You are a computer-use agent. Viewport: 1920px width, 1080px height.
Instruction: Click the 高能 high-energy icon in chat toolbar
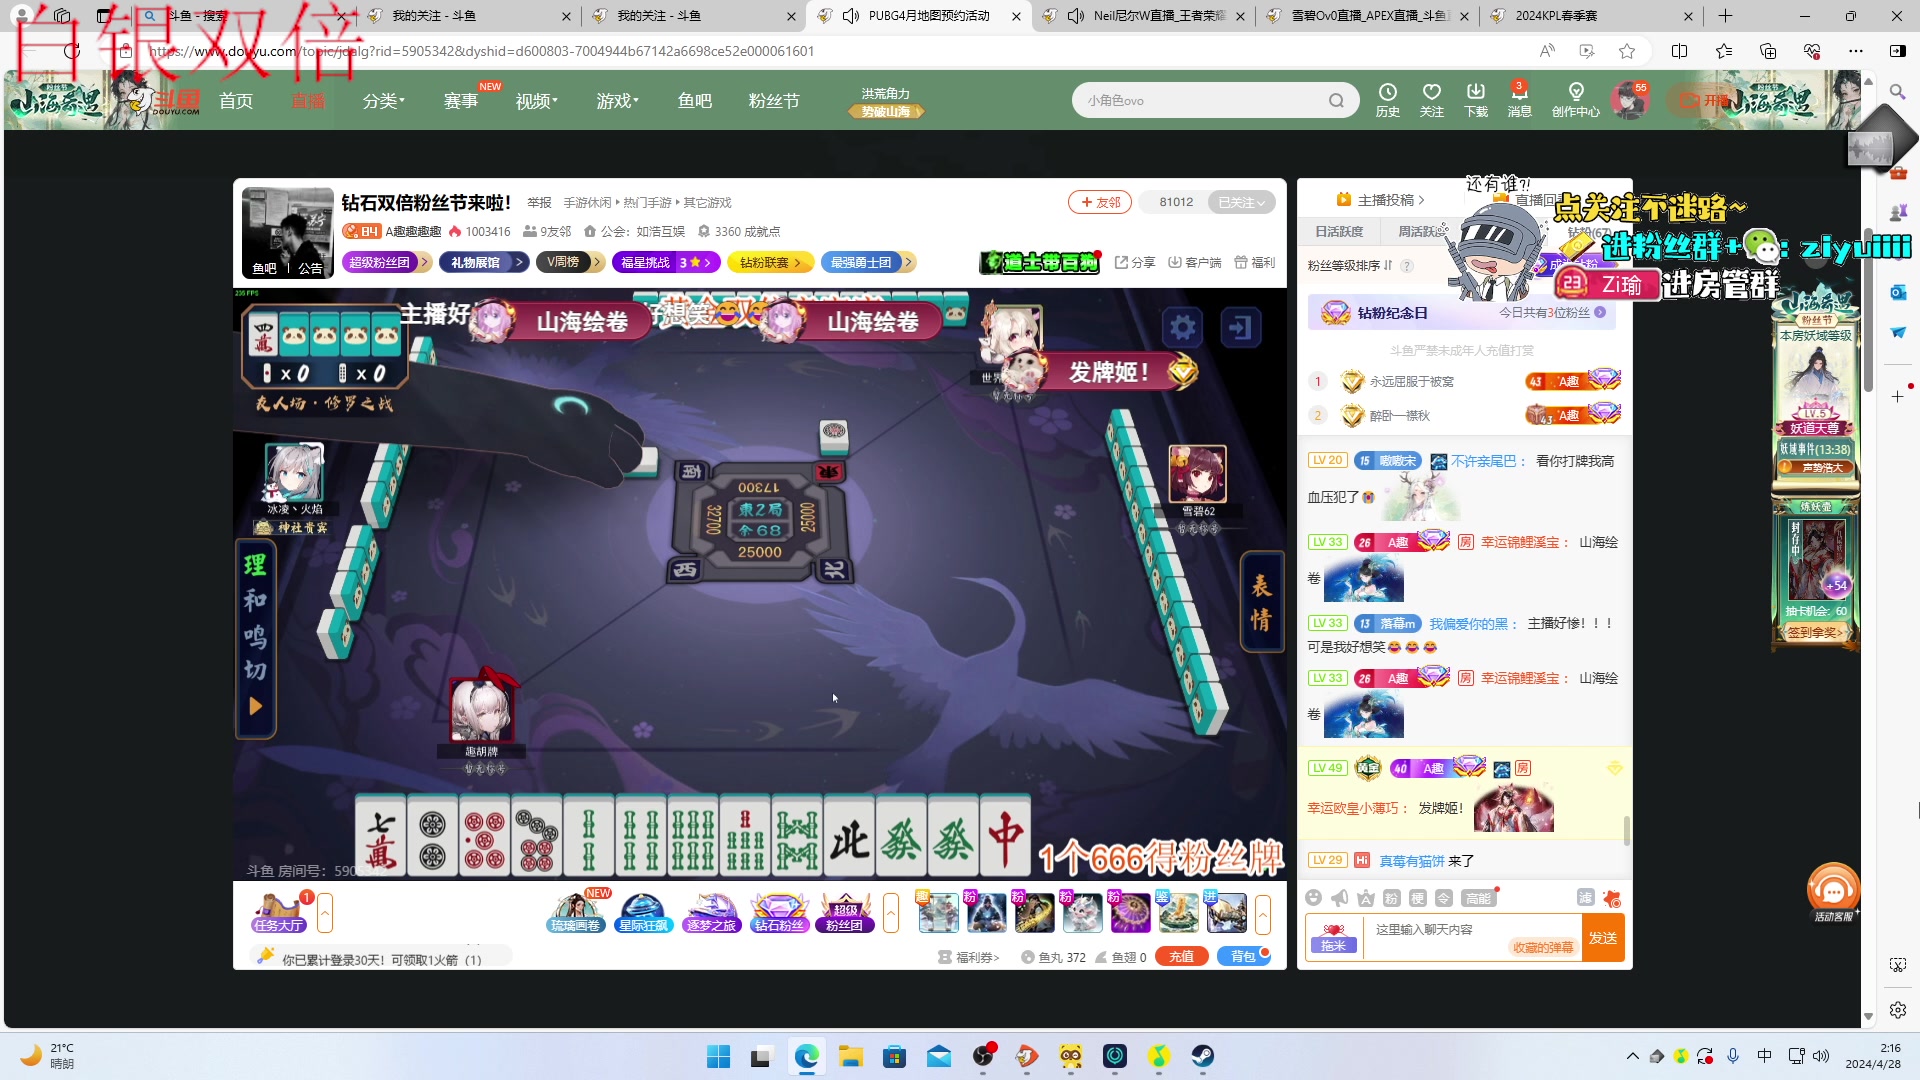[x=1478, y=898]
